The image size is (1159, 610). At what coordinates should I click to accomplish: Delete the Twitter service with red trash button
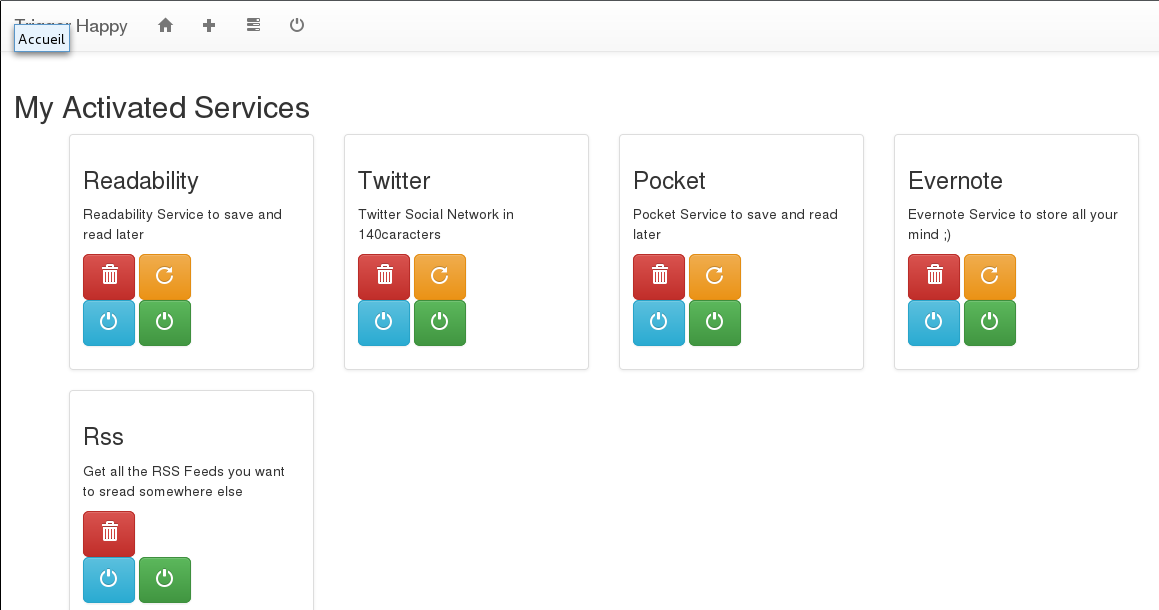tap(384, 277)
